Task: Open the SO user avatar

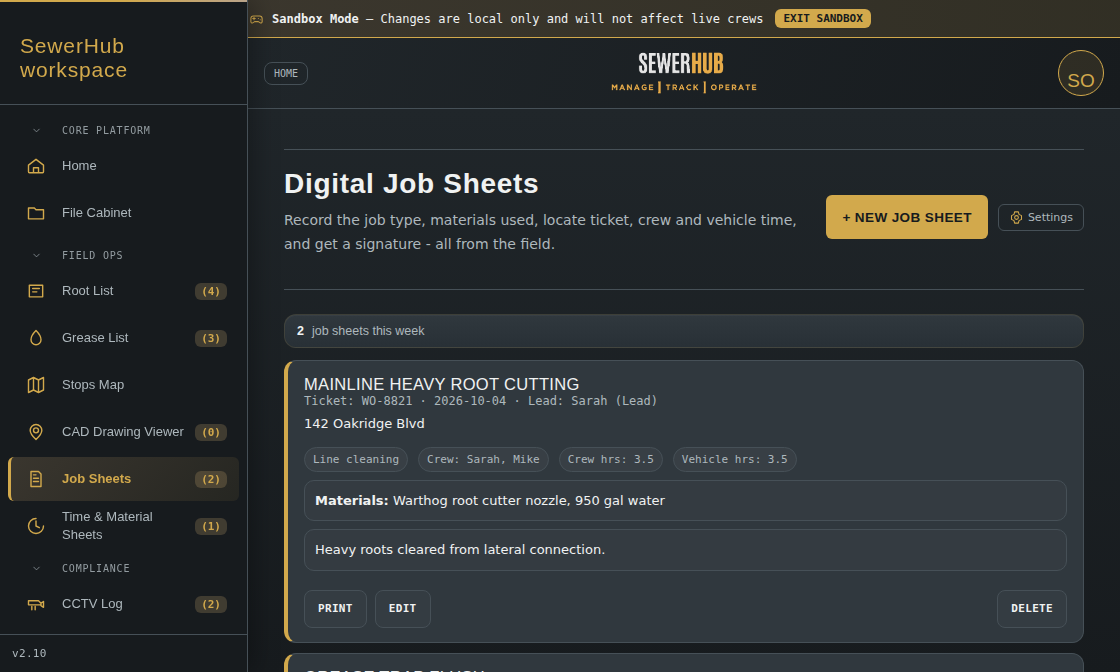Action: [x=1081, y=73]
